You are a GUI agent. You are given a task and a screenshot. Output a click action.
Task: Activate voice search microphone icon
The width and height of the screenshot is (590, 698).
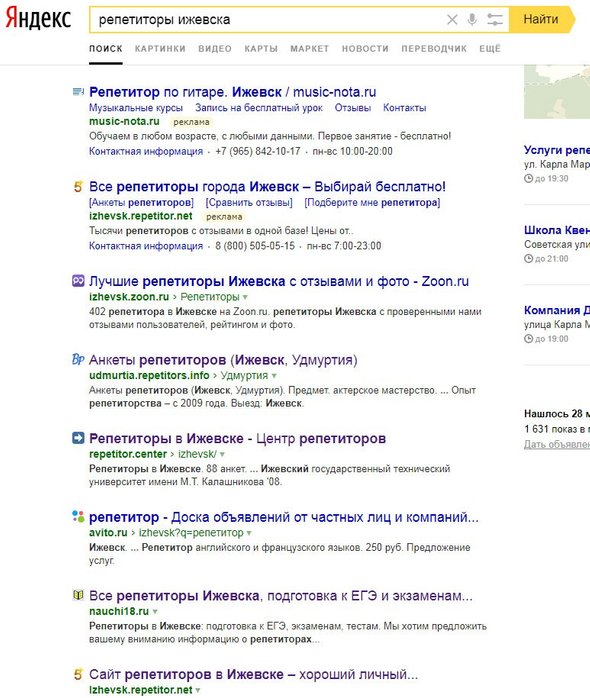472,20
